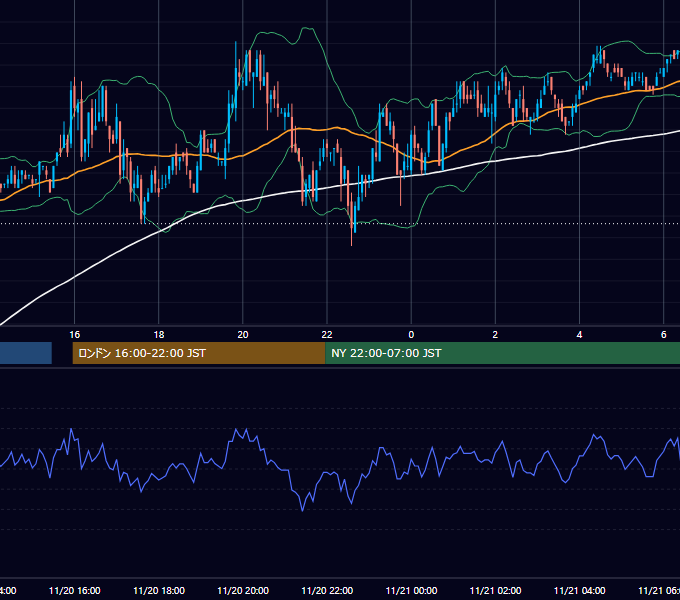Click the 22 hour label on price chart axis
This screenshot has width=680, height=600.
327,335
